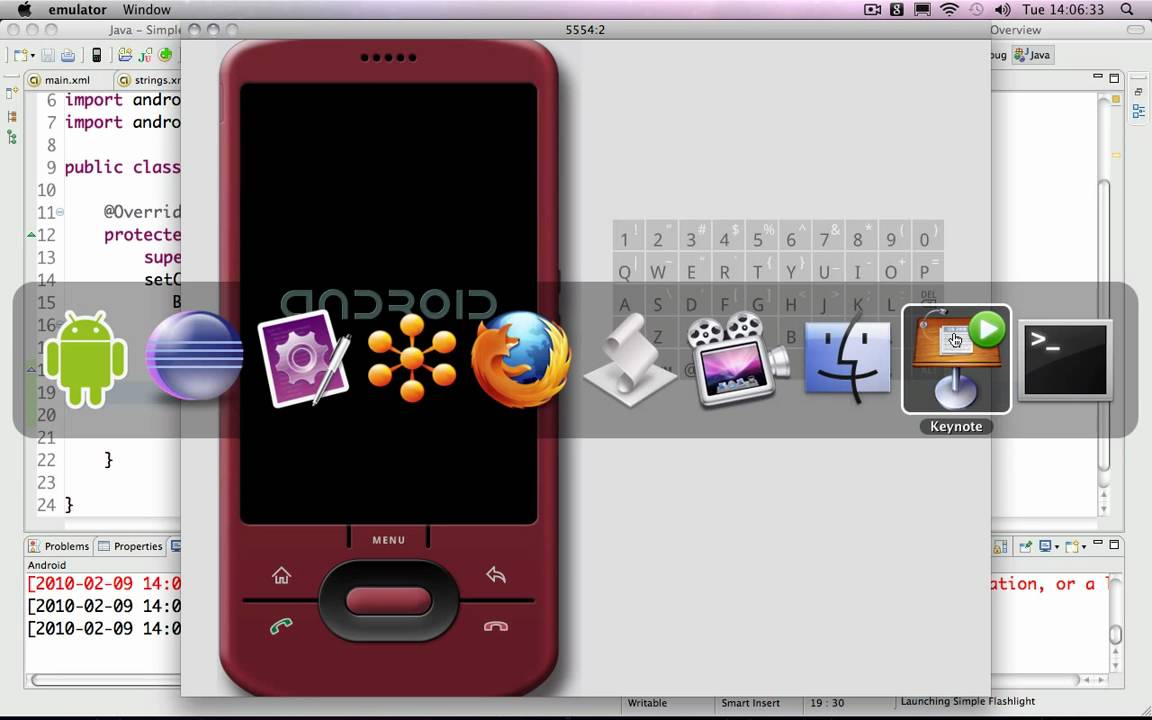Maximize the Console view
Screen dimensions: 1152x720
[1114, 544]
